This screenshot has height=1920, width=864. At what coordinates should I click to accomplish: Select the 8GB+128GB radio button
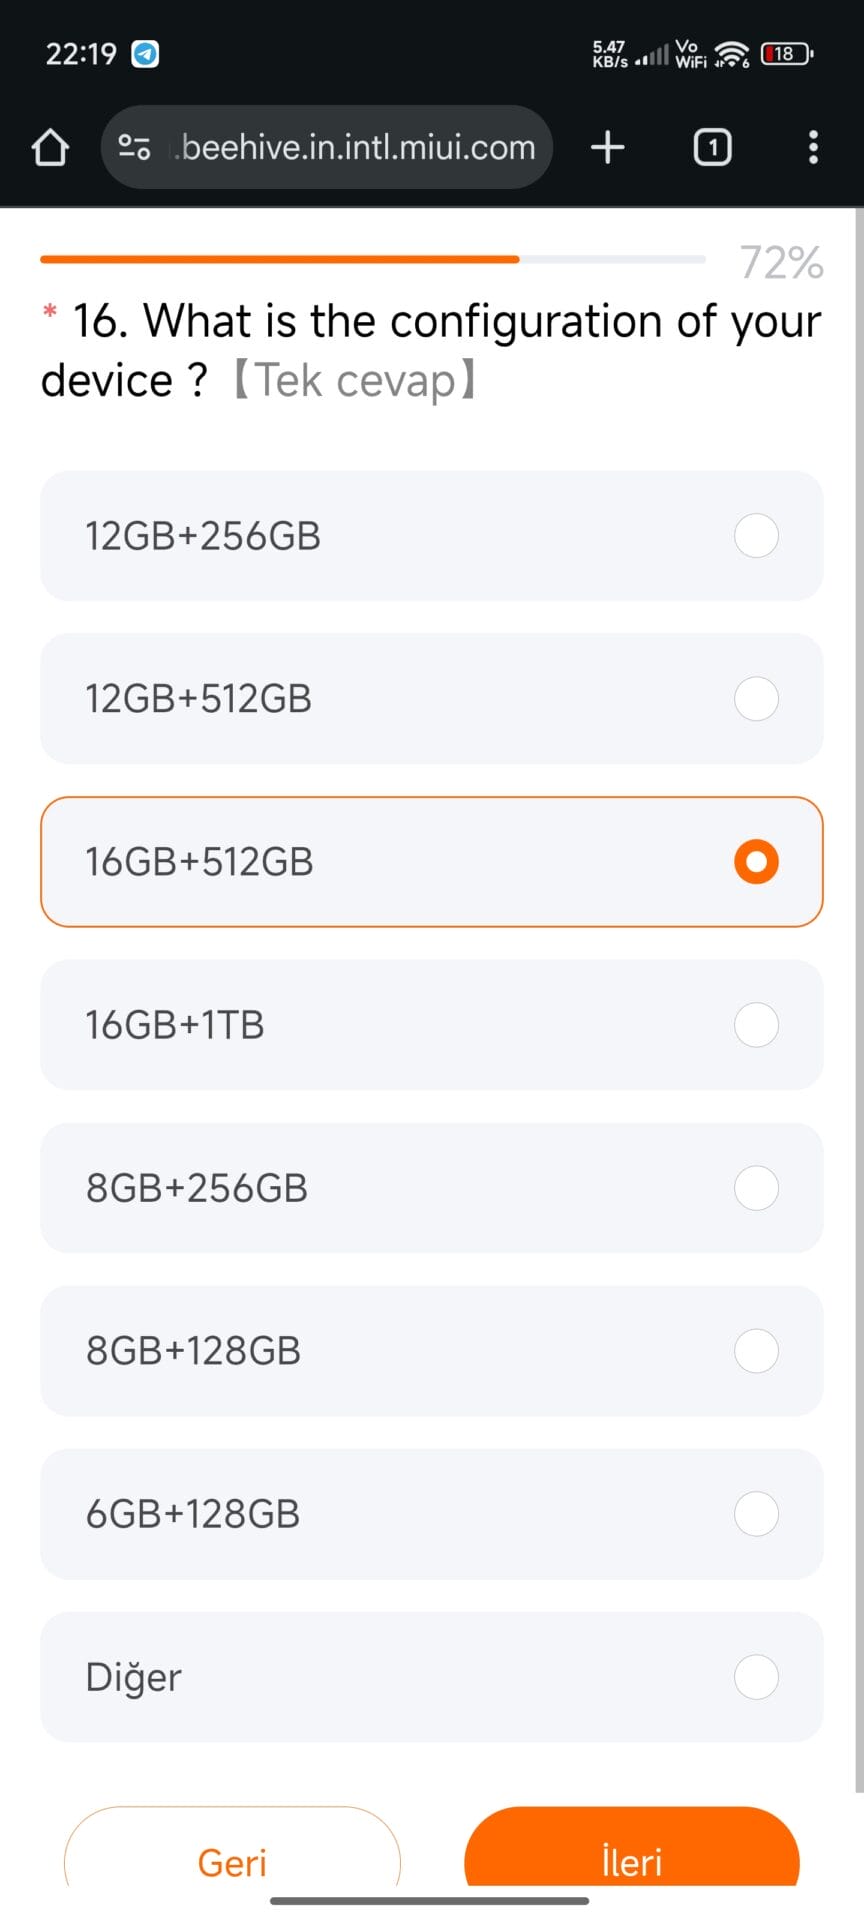tap(756, 1351)
